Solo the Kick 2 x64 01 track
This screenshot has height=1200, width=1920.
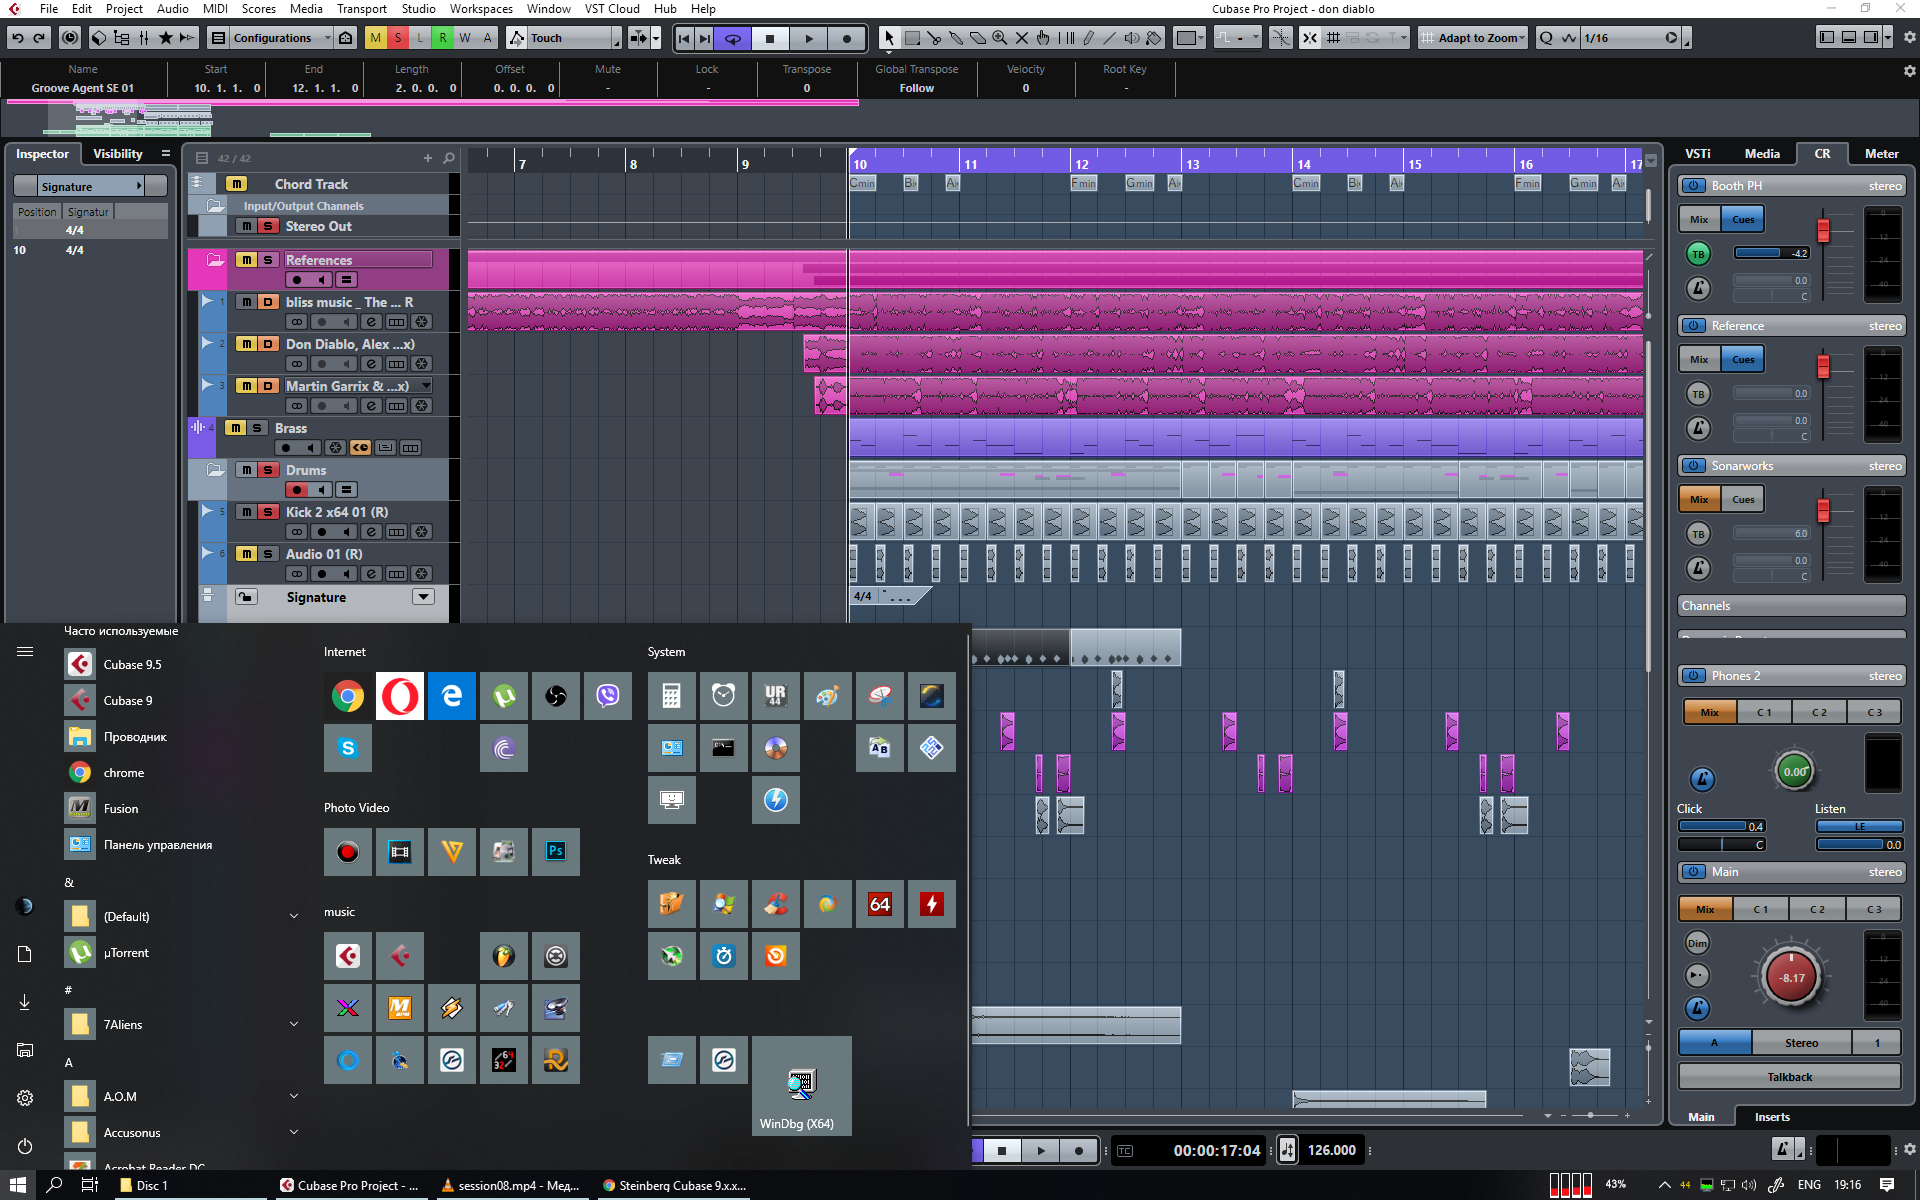[267, 512]
